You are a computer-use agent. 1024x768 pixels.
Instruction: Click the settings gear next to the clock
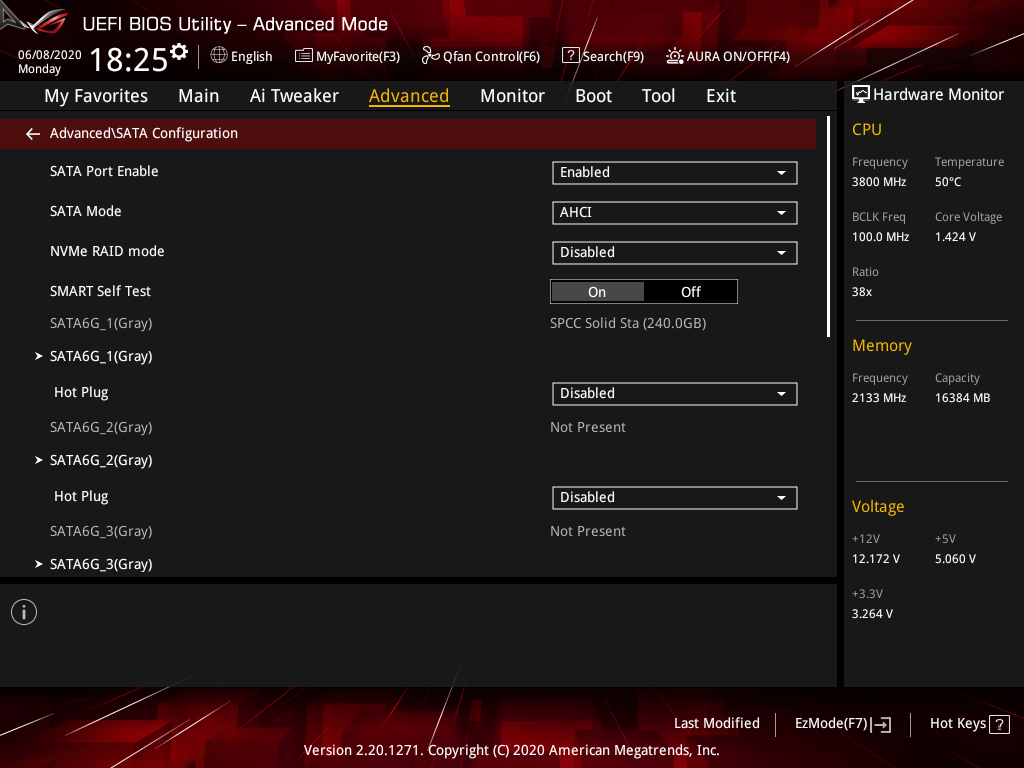[179, 52]
